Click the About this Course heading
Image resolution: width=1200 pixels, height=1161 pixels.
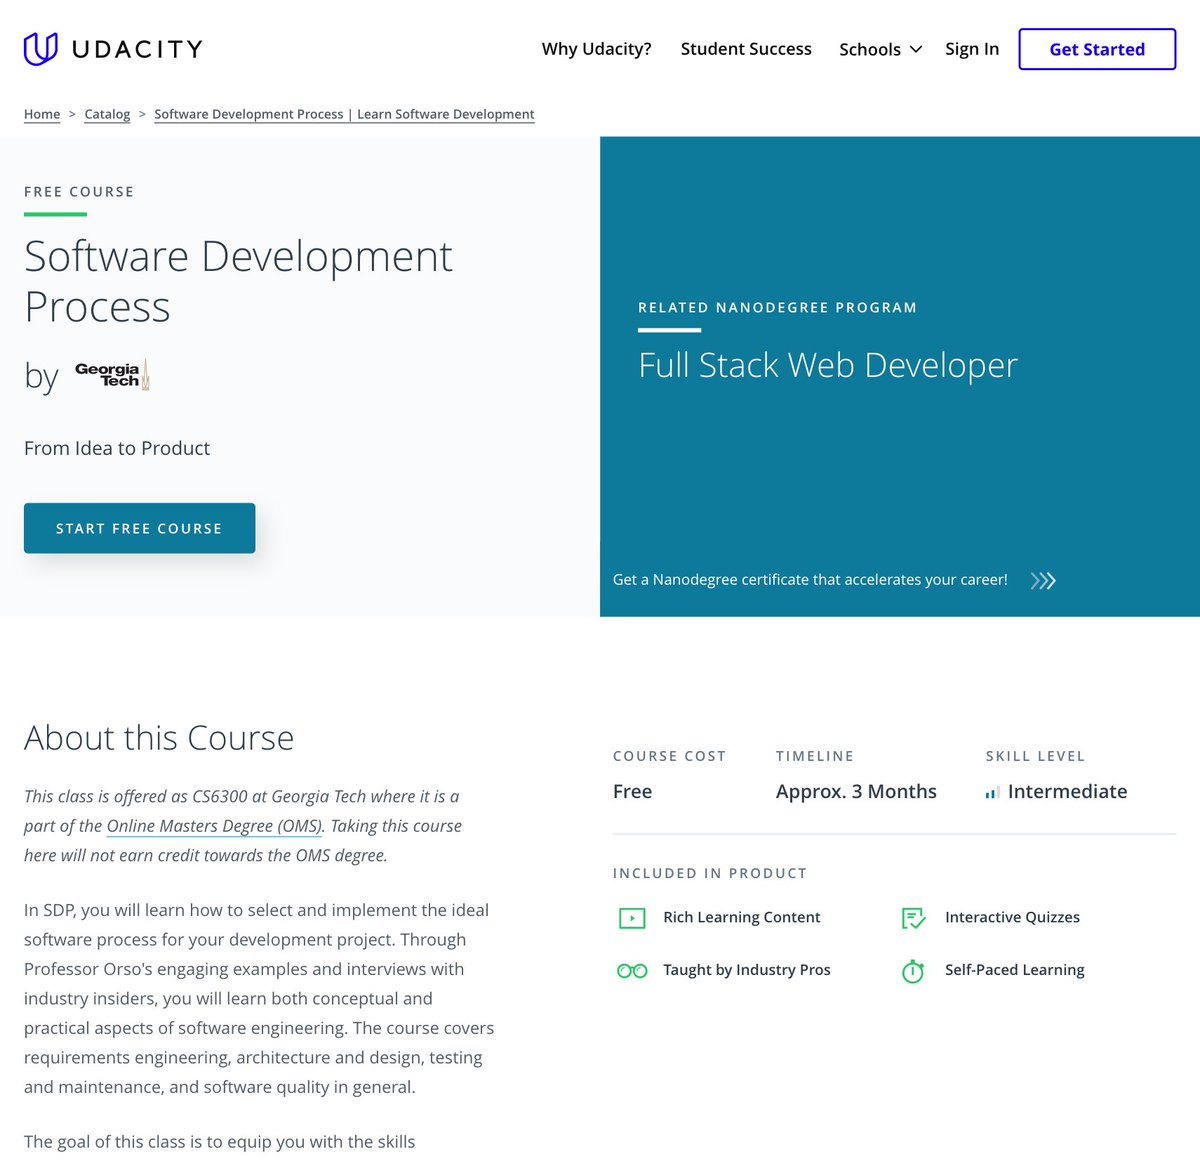[x=159, y=738]
